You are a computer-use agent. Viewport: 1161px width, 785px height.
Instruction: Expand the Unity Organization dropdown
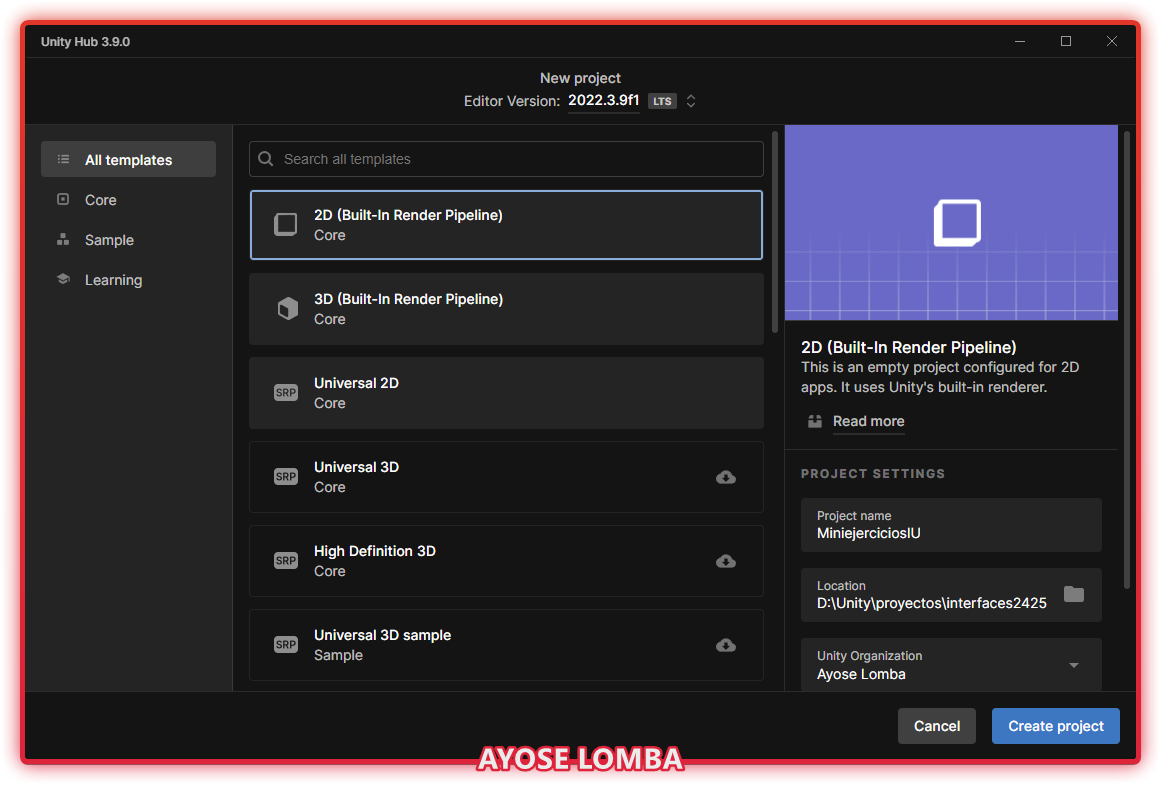click(x=1073, y=665)
